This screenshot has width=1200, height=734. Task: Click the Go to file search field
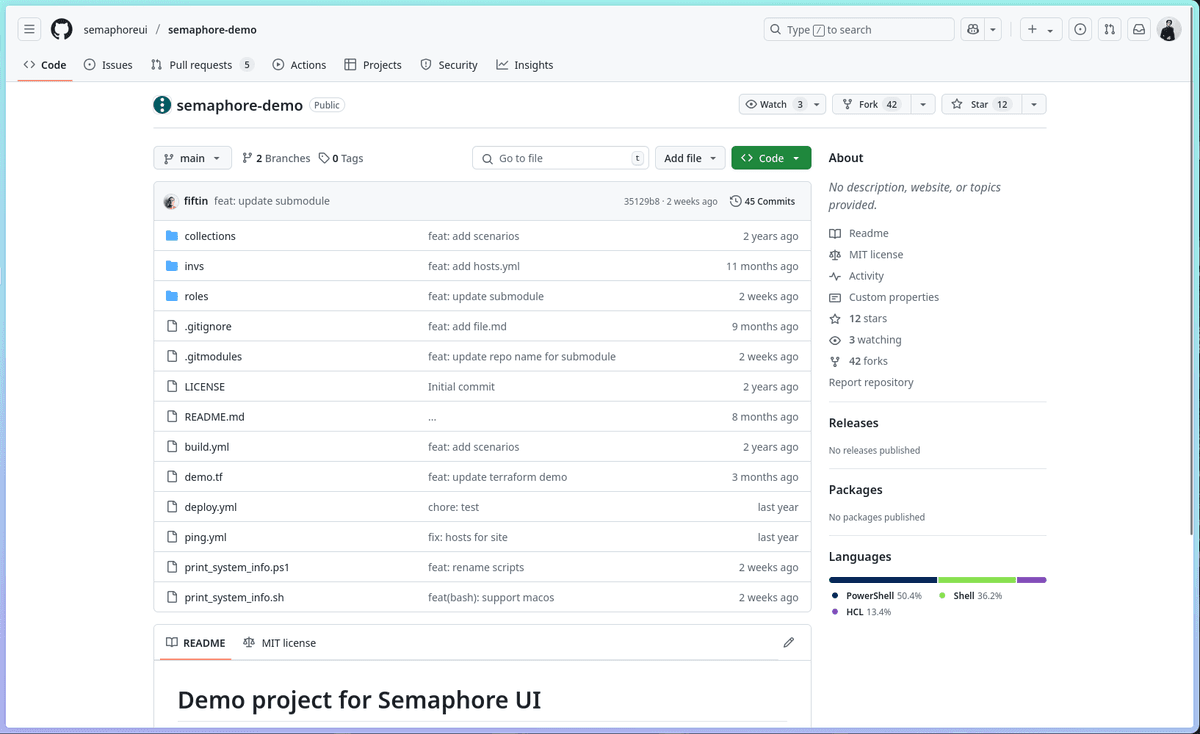(x=560, y=158)
